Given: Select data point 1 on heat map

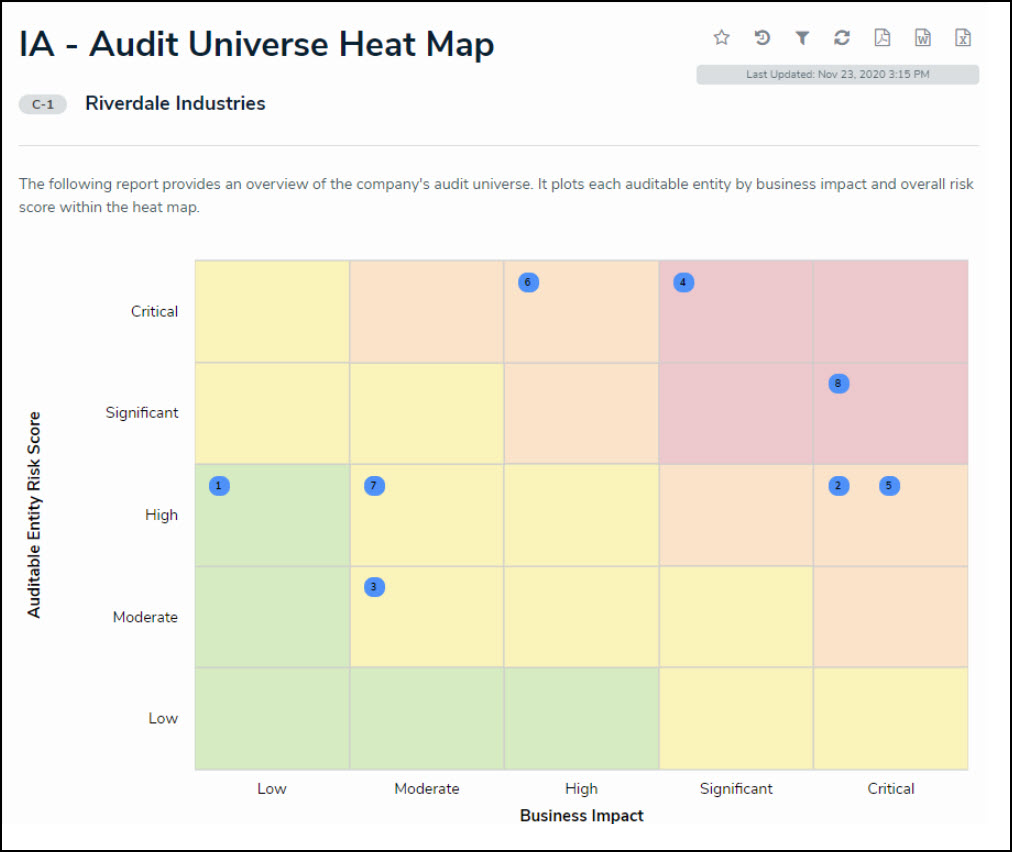Looking at the screenshot, I should point(219,486).
